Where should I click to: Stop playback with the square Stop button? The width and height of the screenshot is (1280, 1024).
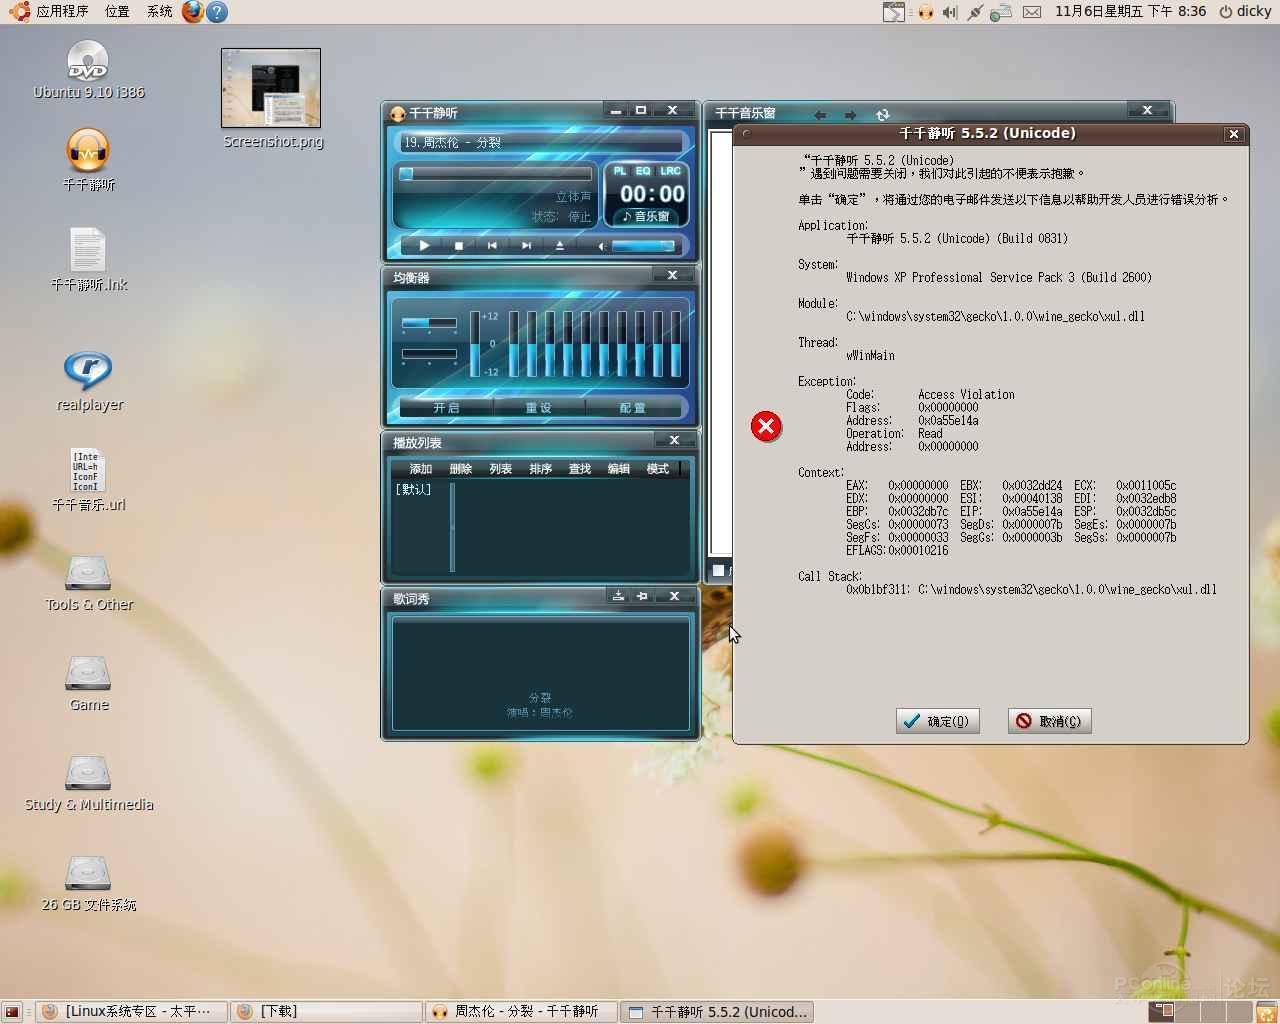[x=458, y=245]
